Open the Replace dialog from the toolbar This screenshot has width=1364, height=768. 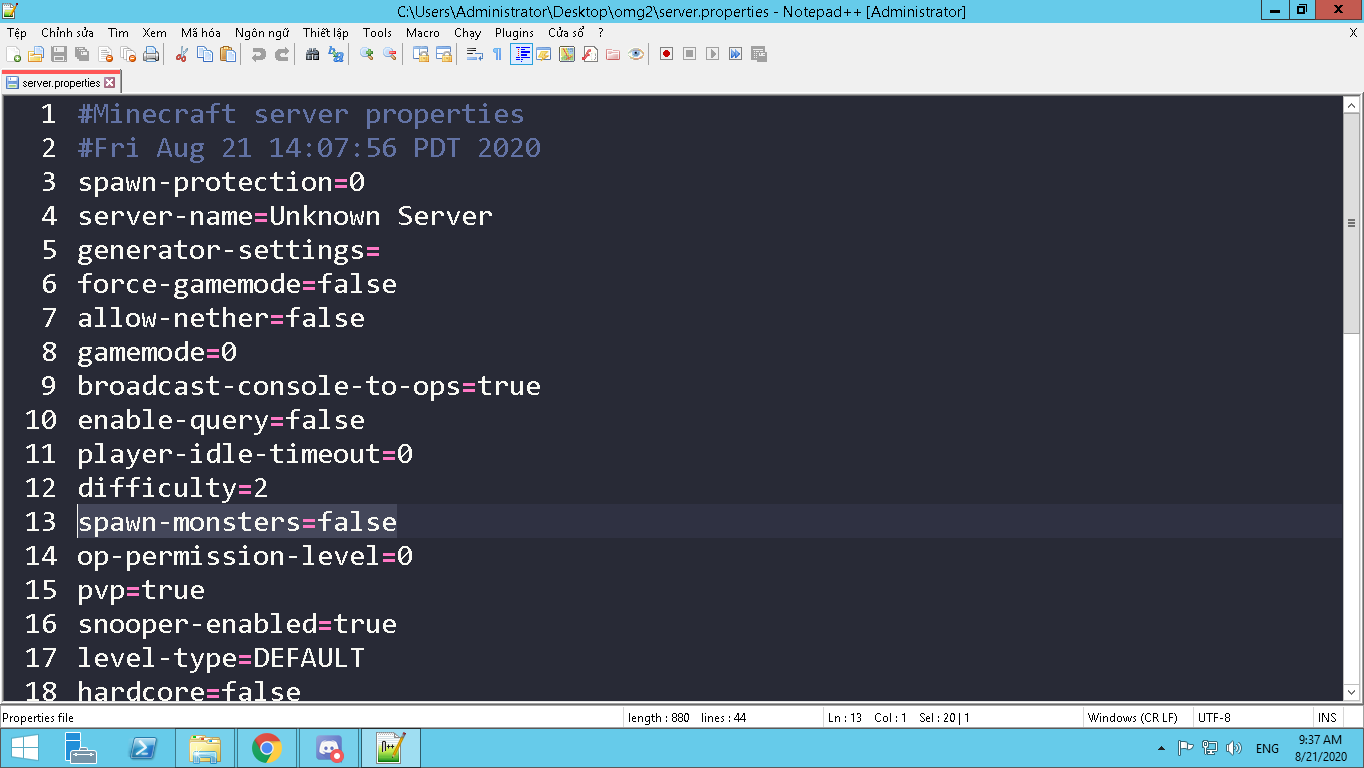pos(336,54)
